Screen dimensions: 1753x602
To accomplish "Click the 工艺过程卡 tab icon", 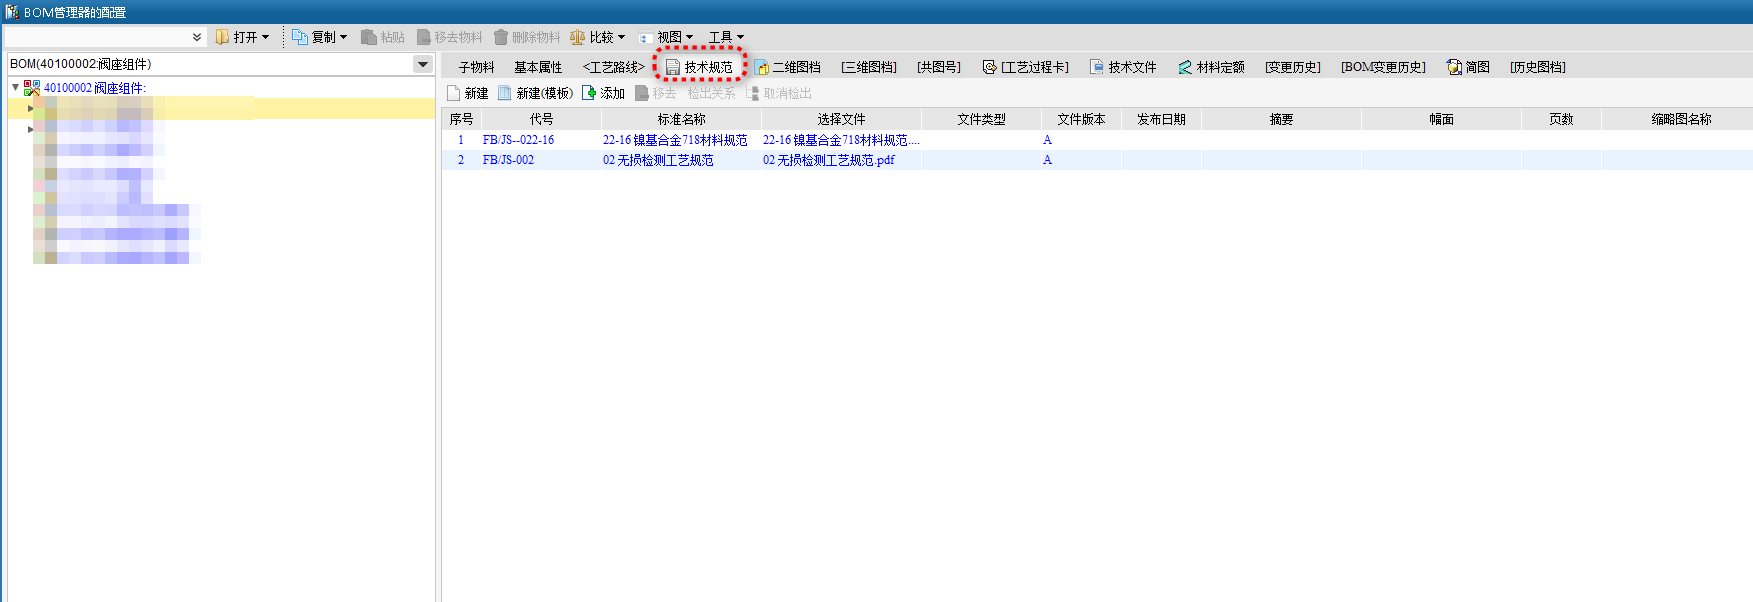I will 989,67.
